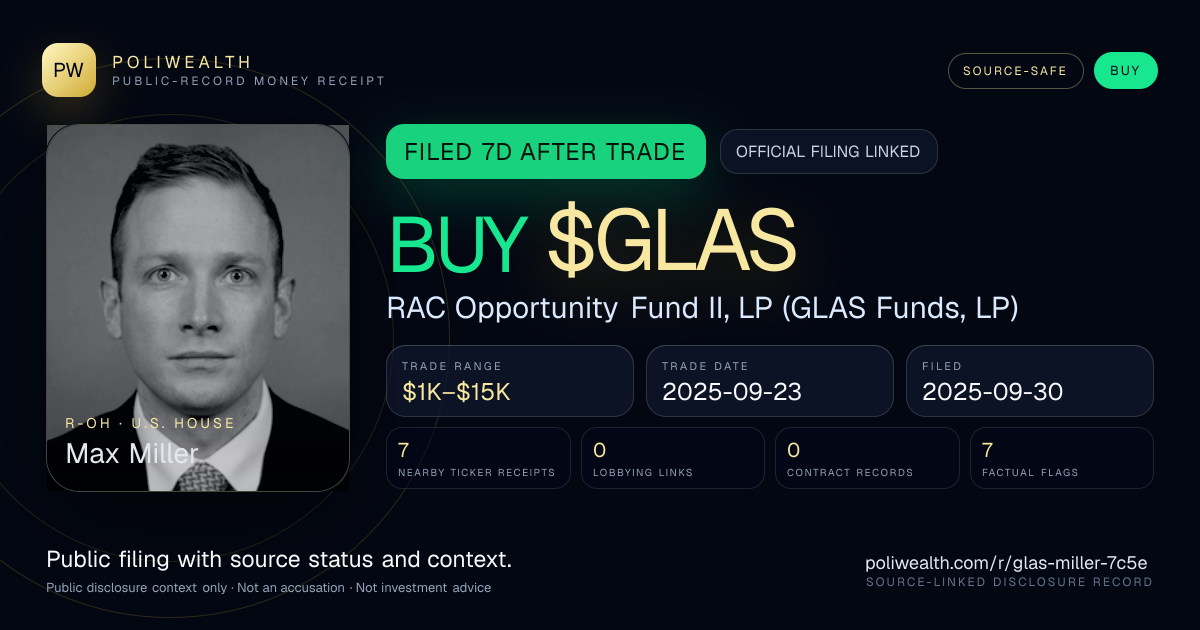
Task: Select the Trade Range $1K–$15K card
Action: click(510, 381)
